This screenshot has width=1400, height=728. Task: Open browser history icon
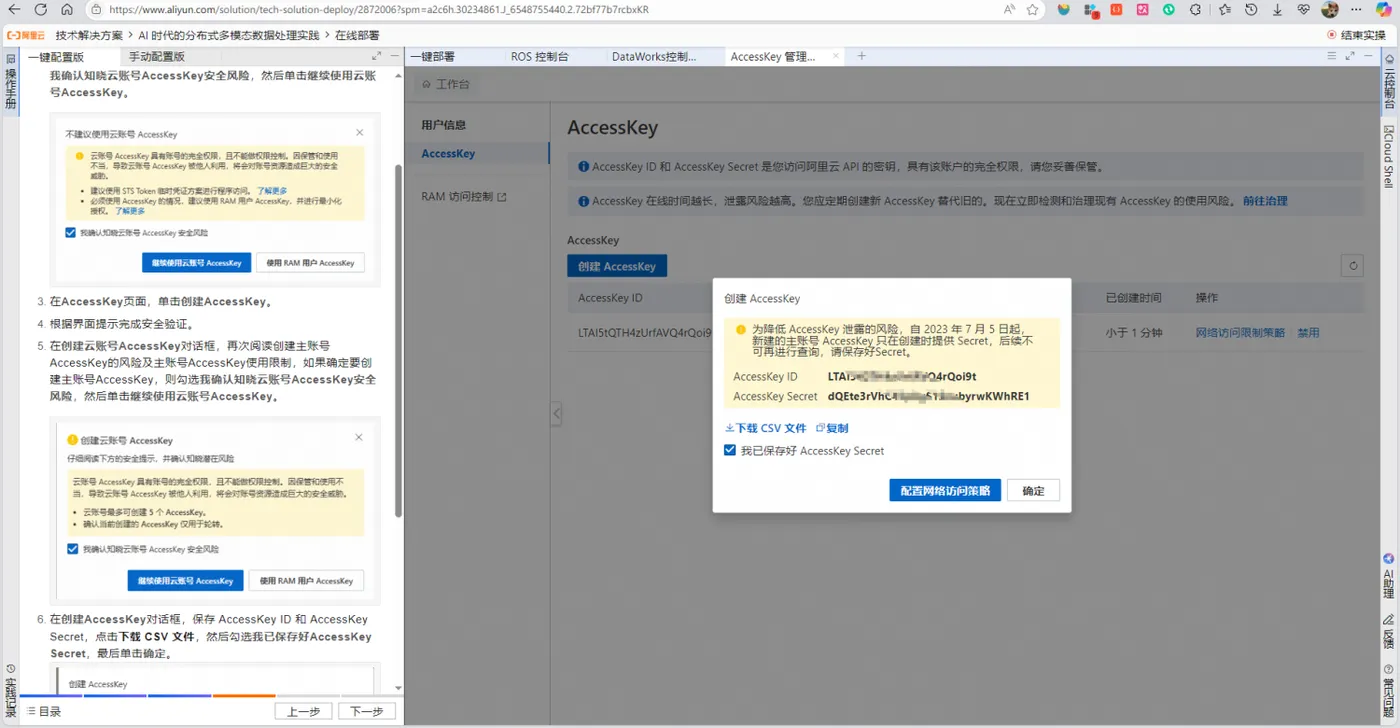1251,10
